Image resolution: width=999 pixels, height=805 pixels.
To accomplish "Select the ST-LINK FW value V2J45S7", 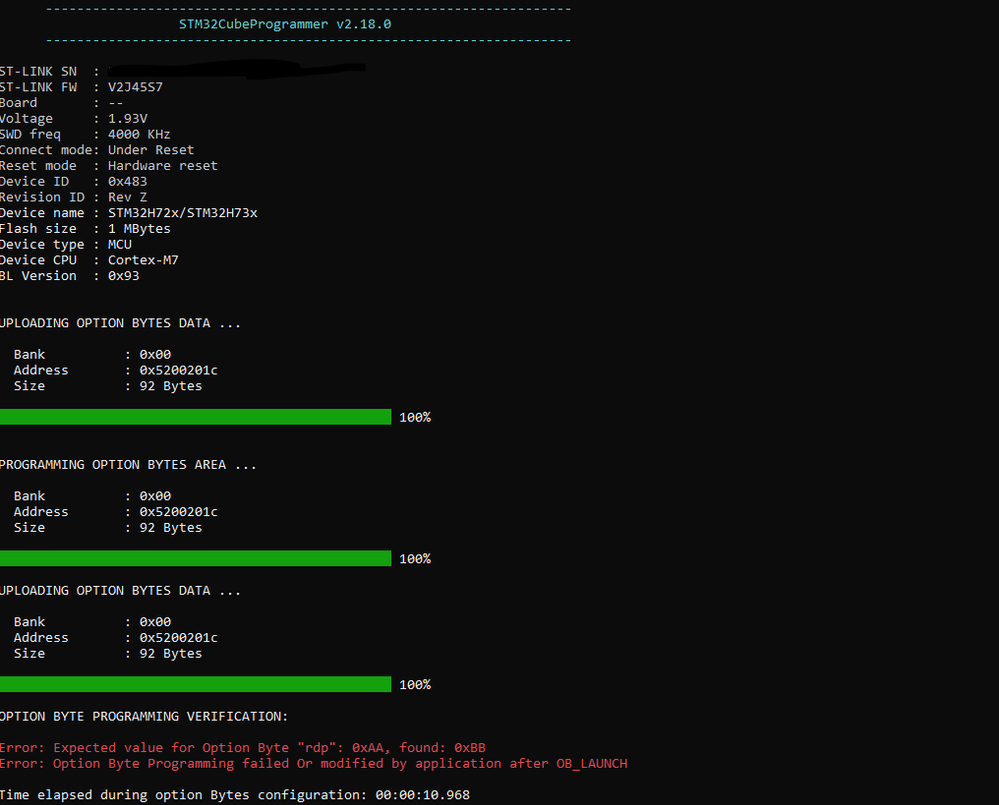I will (x=135, y=87).
